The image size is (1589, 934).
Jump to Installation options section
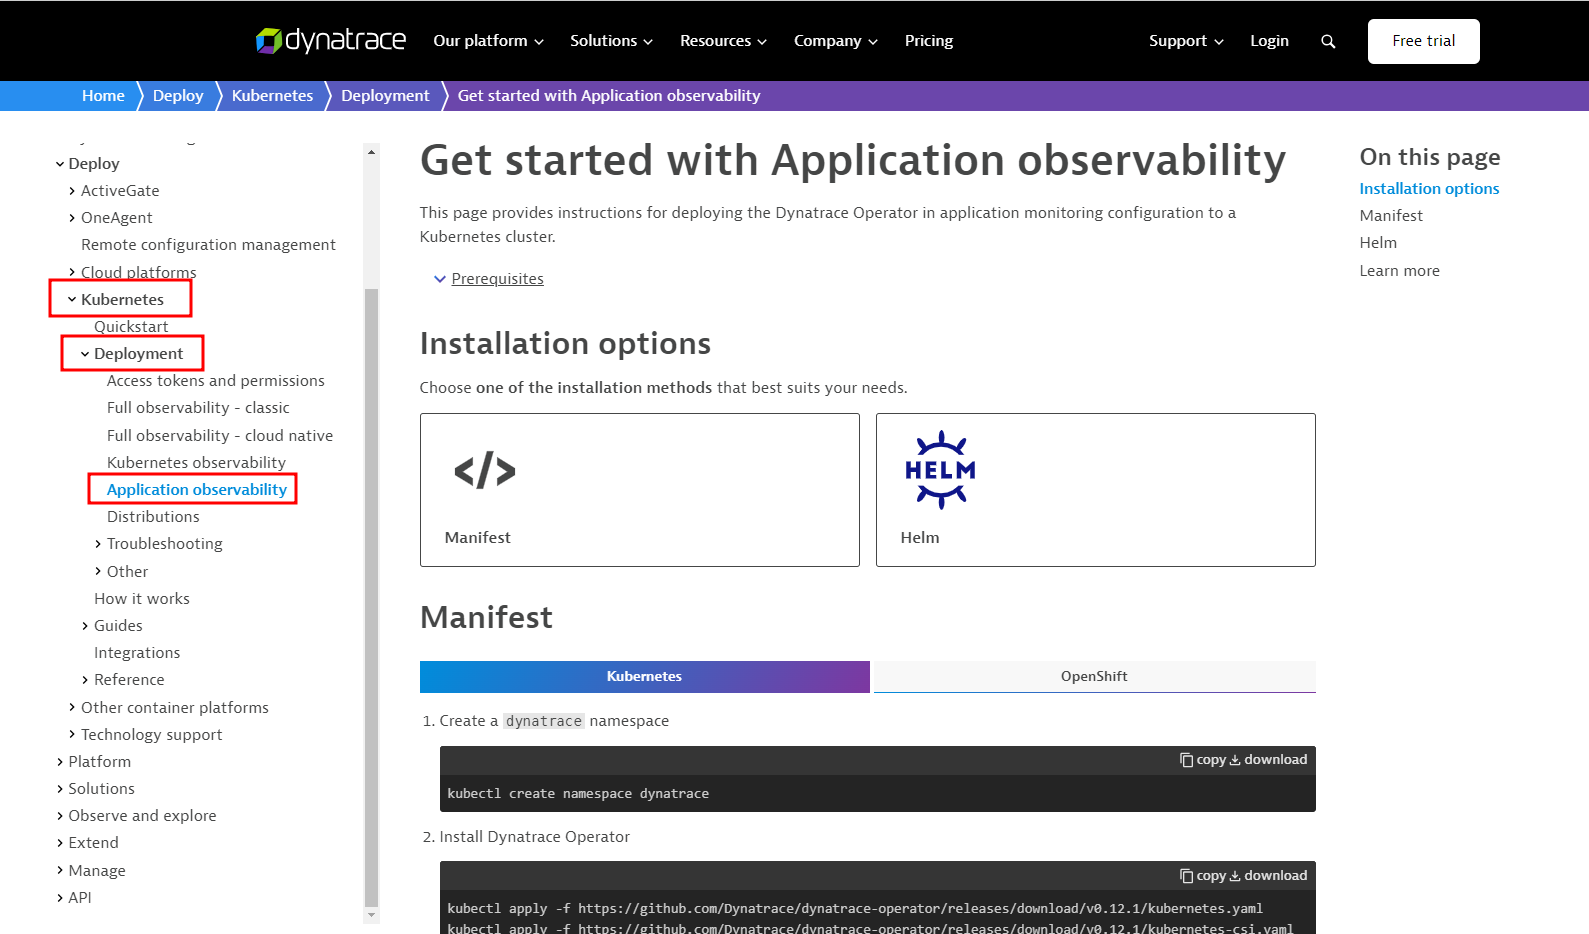[x=1429, y=189]
